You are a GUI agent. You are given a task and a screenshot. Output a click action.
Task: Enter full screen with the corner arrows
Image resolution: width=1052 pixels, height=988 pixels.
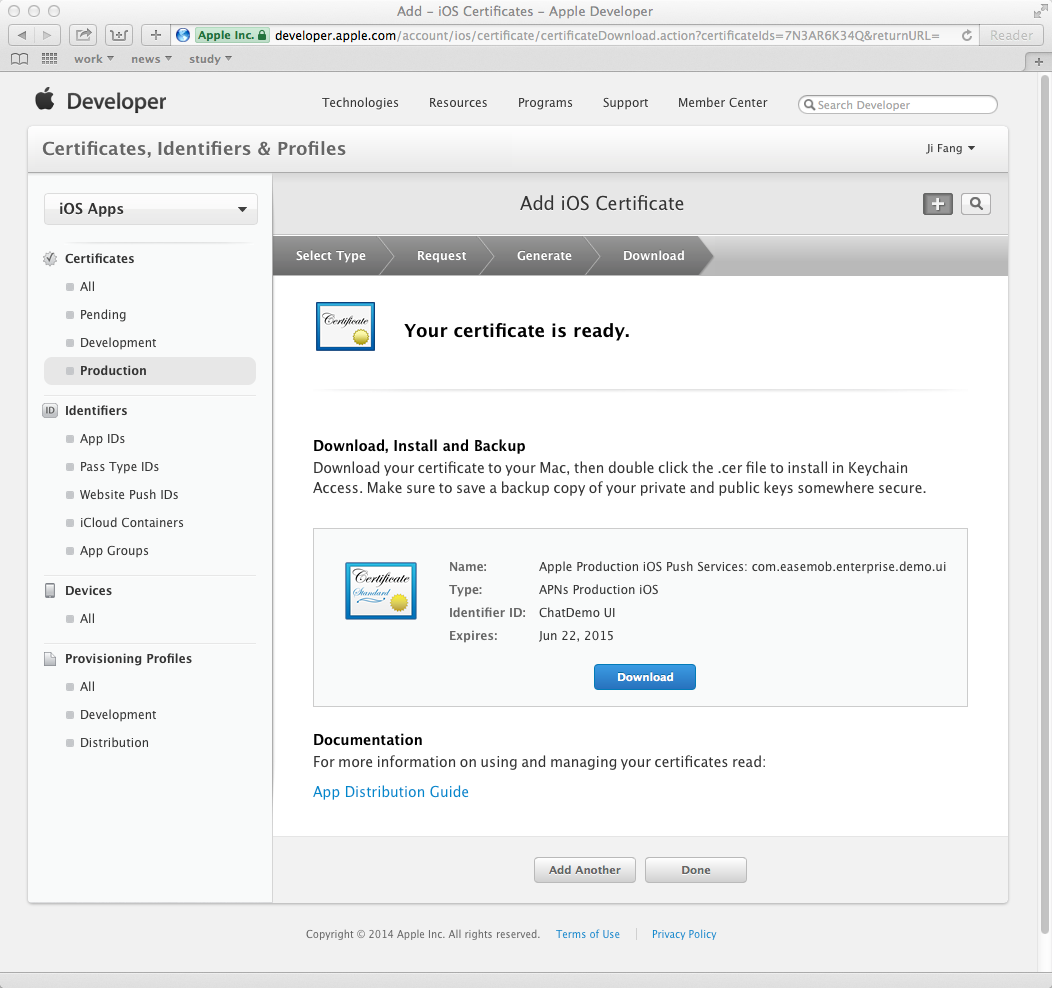pyautogui.click(x=1041, y=11)
